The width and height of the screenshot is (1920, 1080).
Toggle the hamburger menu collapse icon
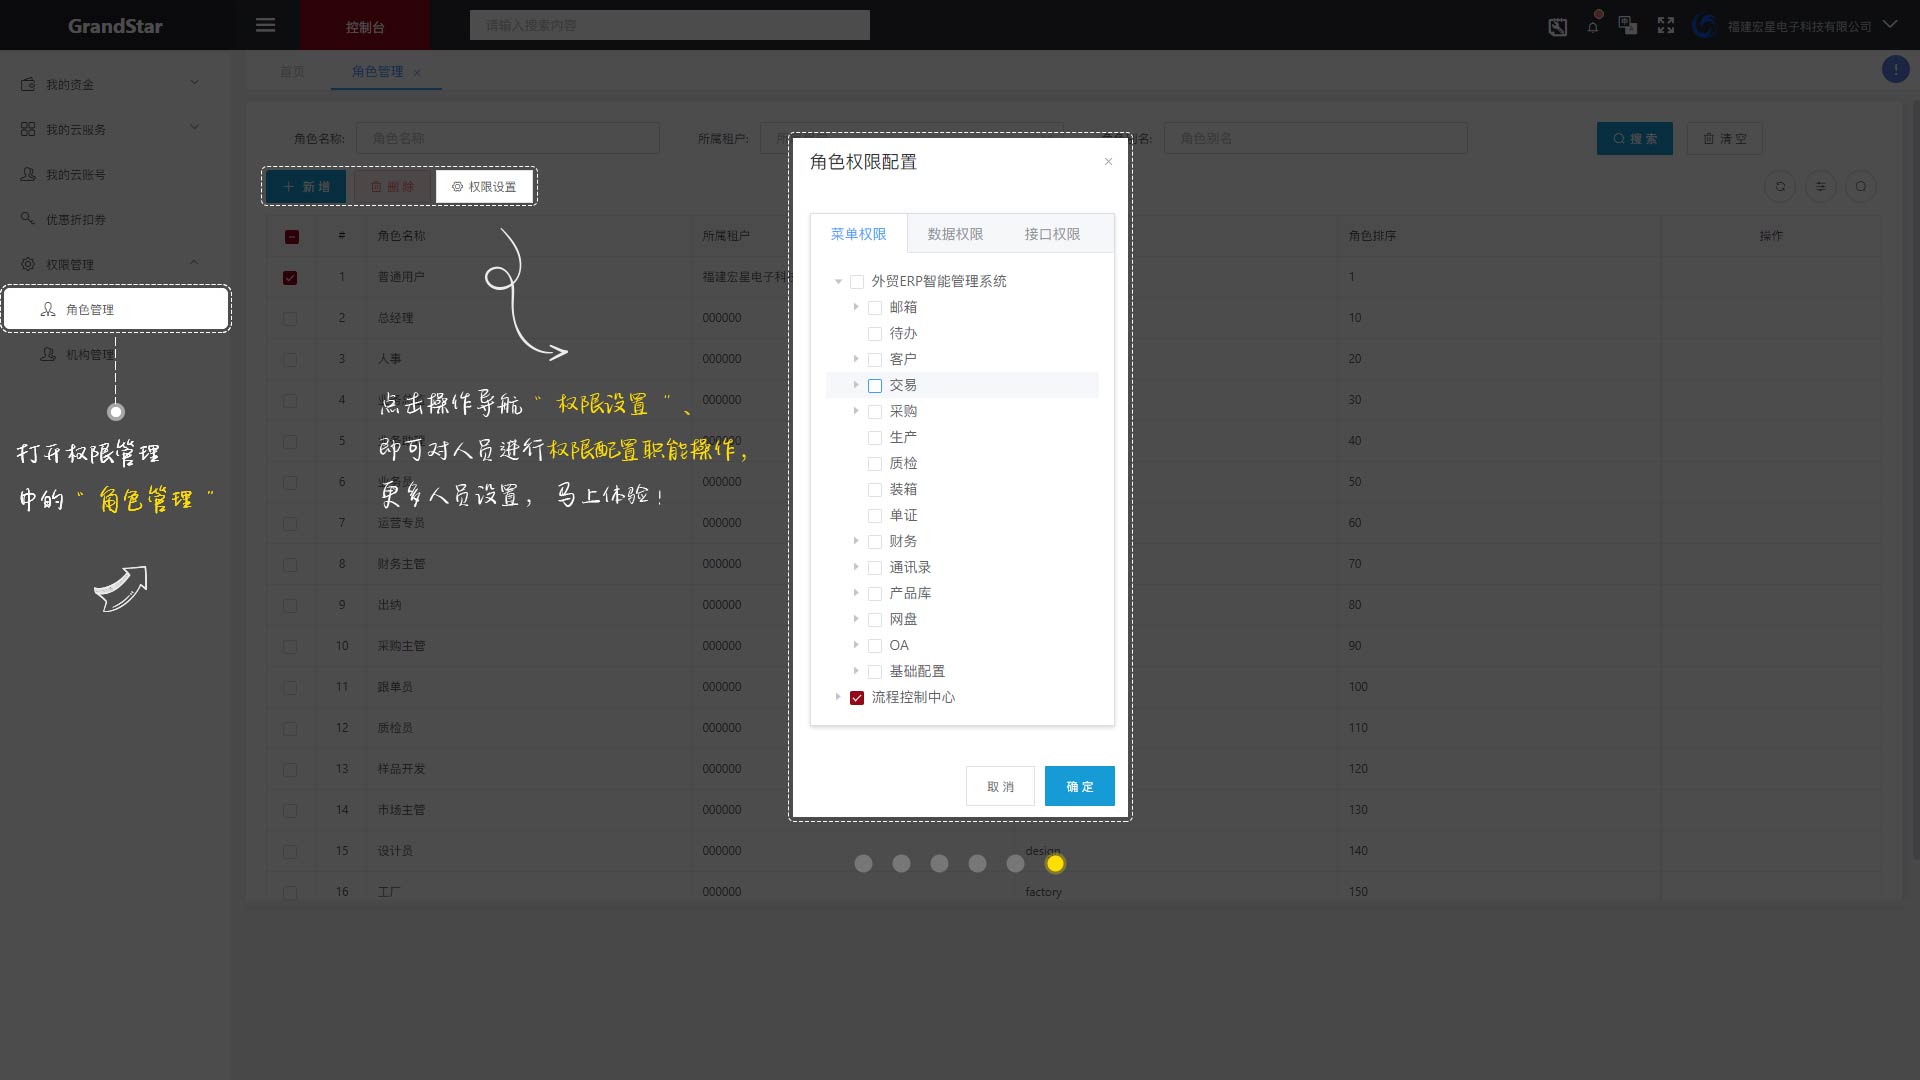coord(265,25)
